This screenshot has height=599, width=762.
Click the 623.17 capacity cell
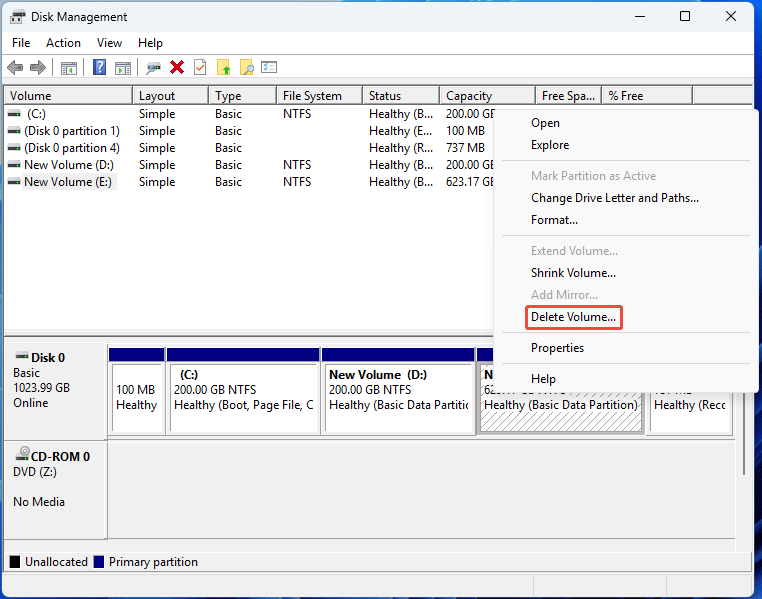click(x=469, y=182)
